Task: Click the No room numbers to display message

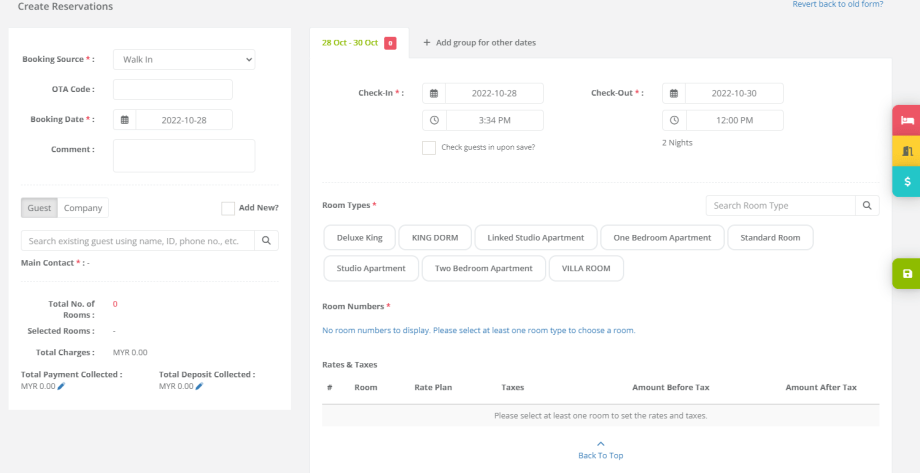Action: click(479, 330)
